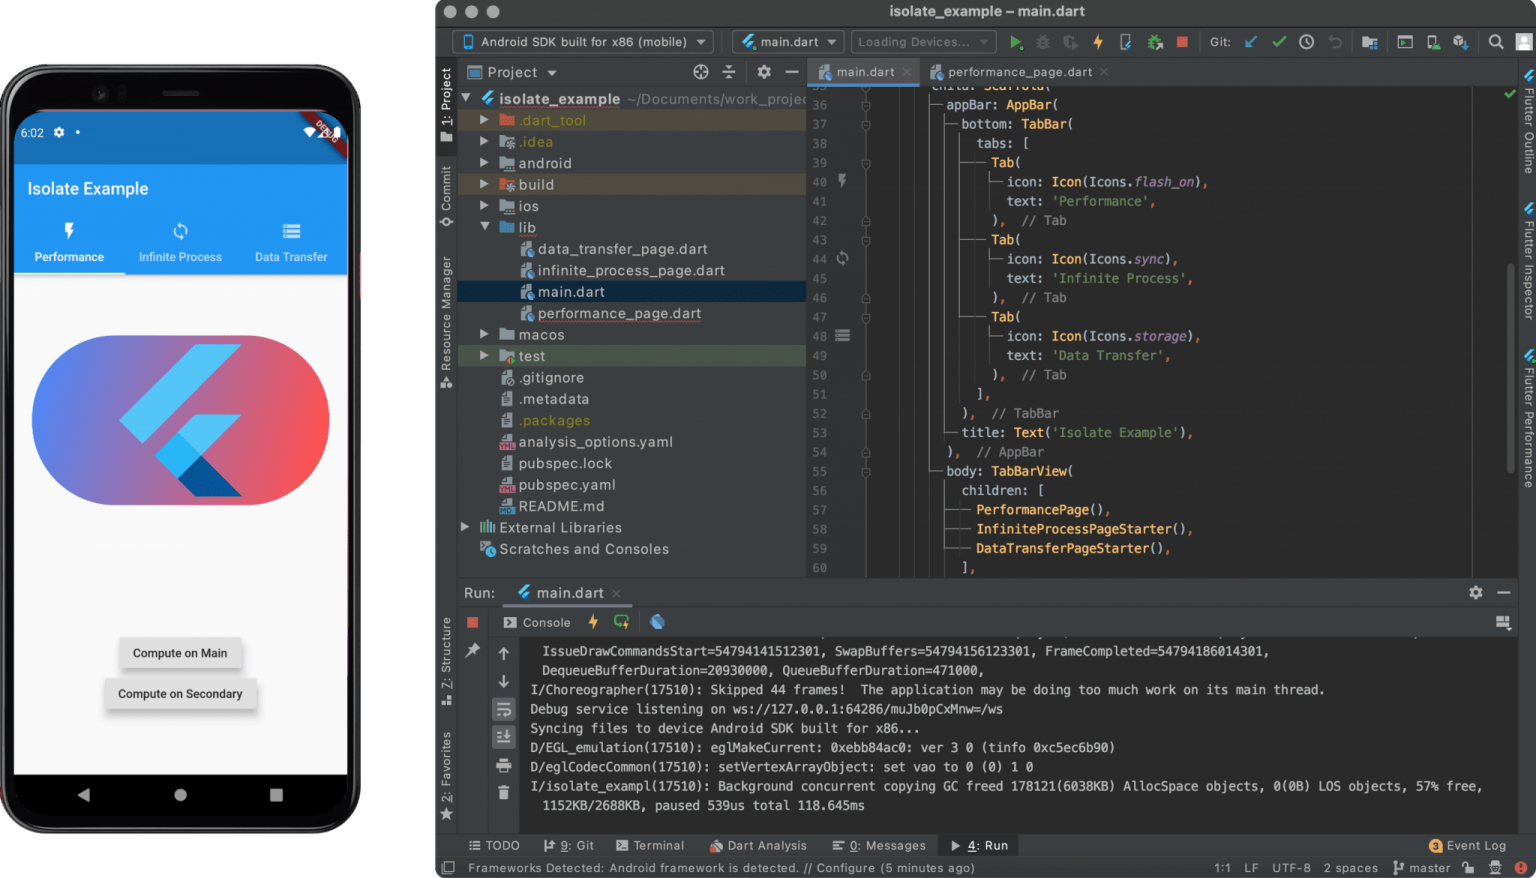
Task: Collapse the lib folder in the Project tree
Action: [485, 227]
